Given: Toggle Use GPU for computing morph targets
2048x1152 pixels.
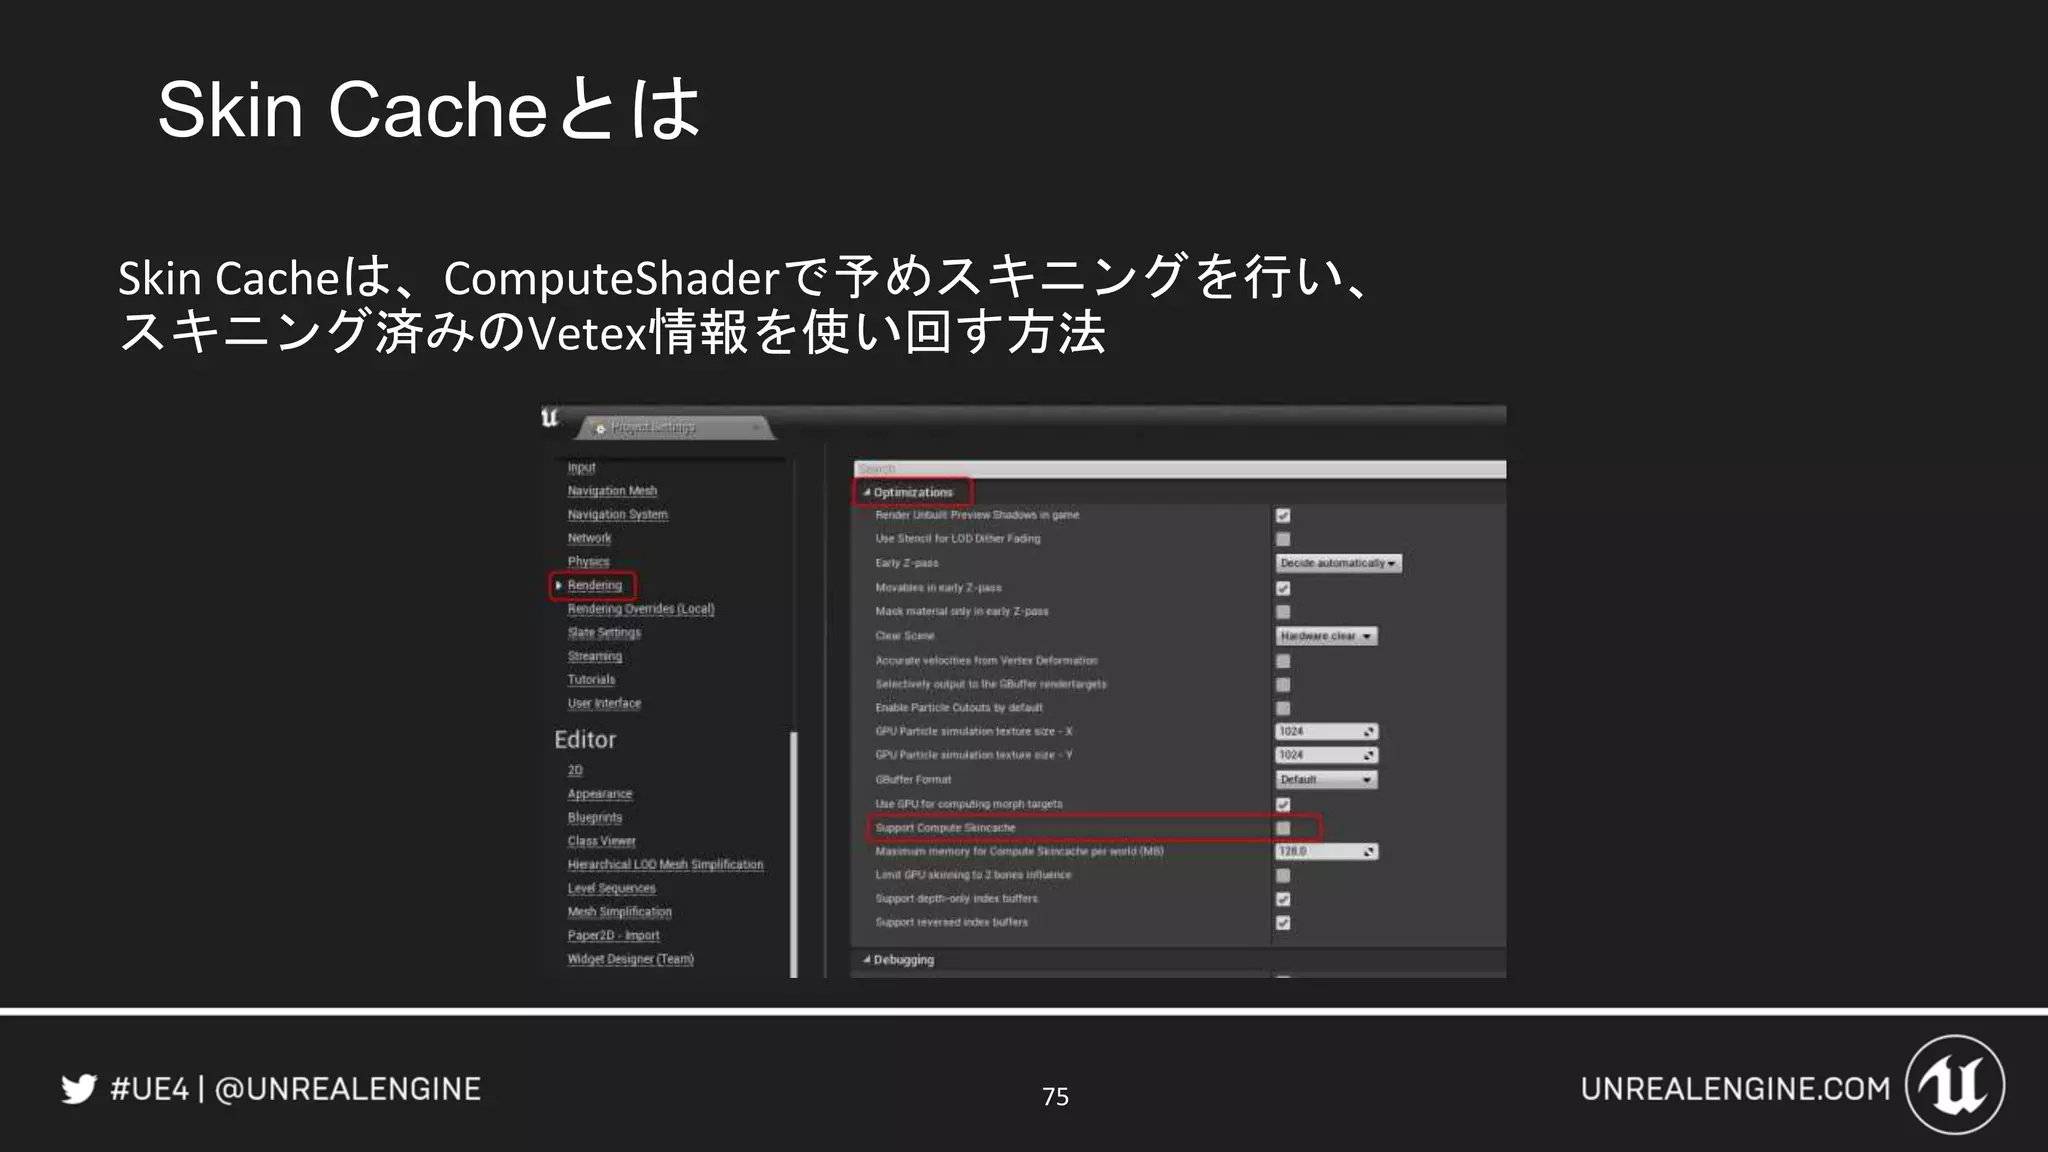Looking at the screenshot, I should pos(1283,805).
